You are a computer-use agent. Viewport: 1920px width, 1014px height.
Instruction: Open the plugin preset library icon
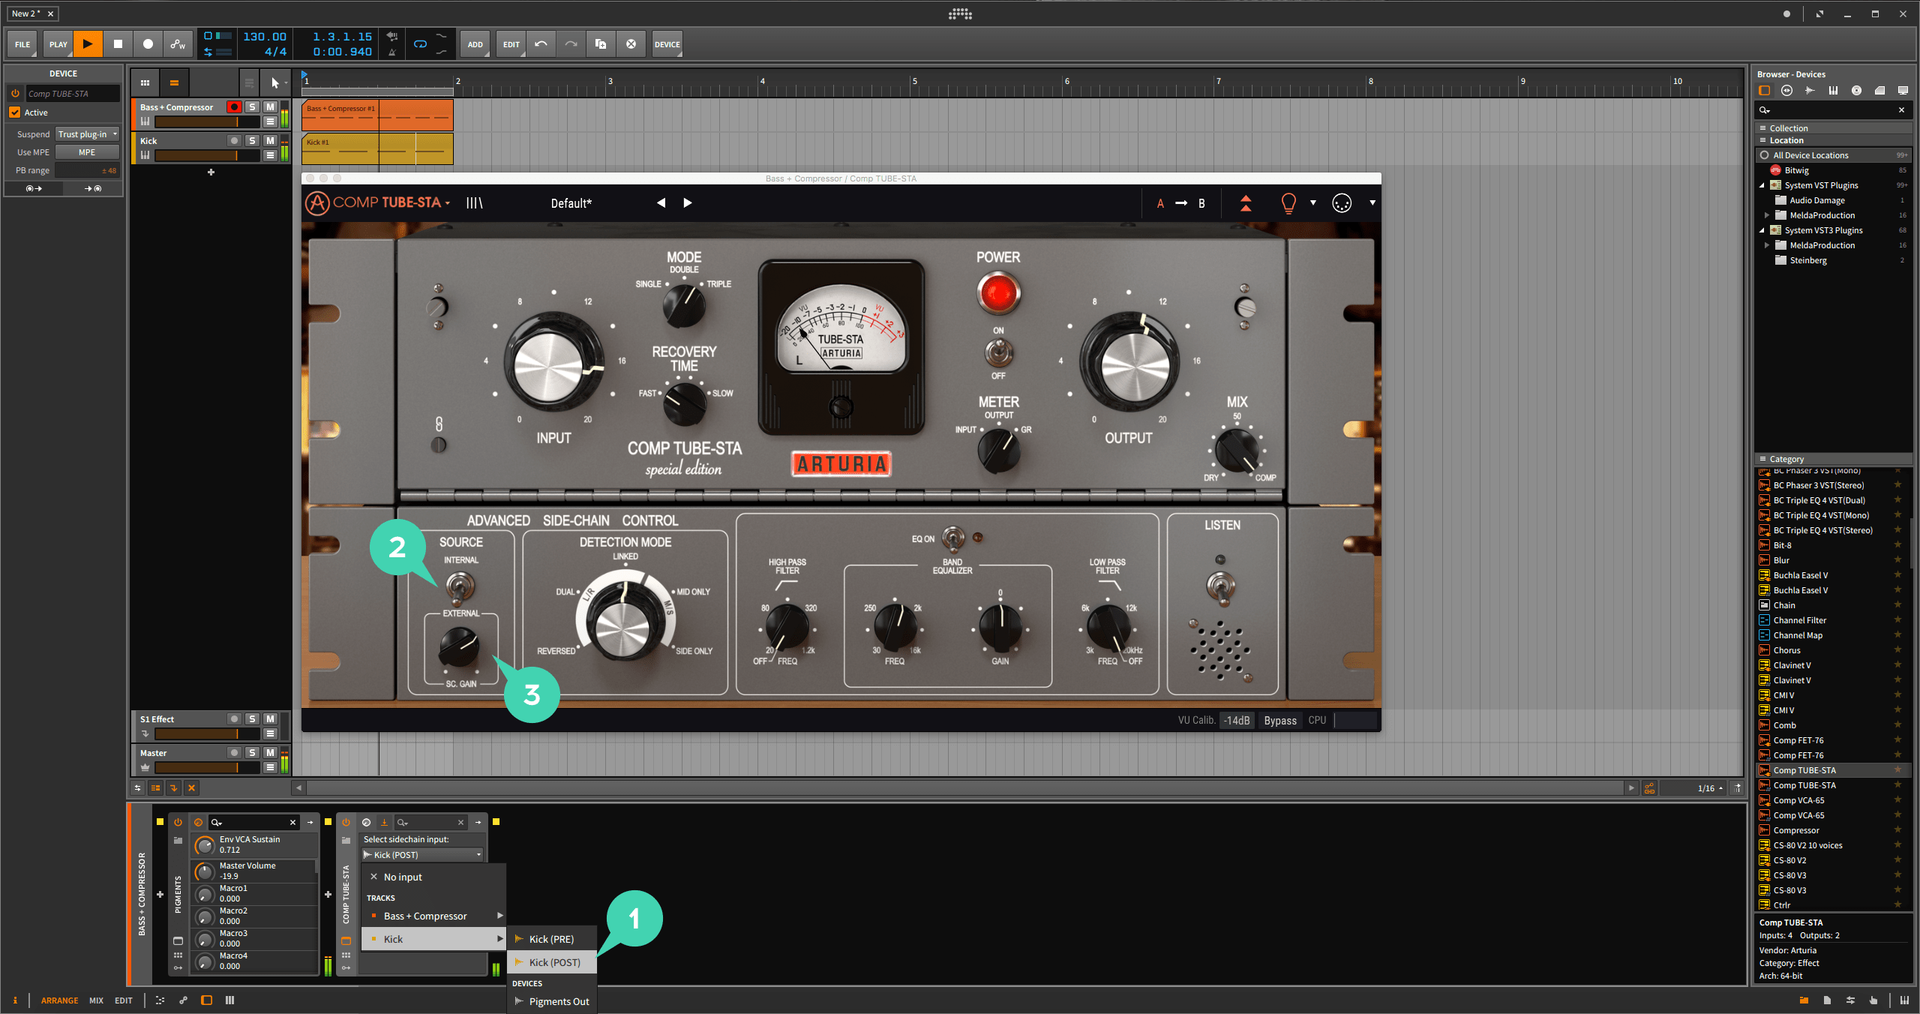coord(474,203)
